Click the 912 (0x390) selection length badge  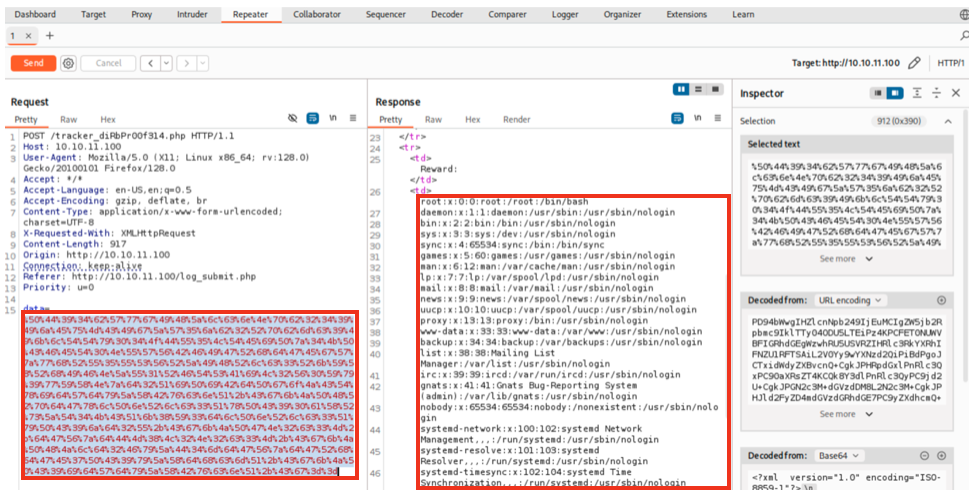pos(899,121)
